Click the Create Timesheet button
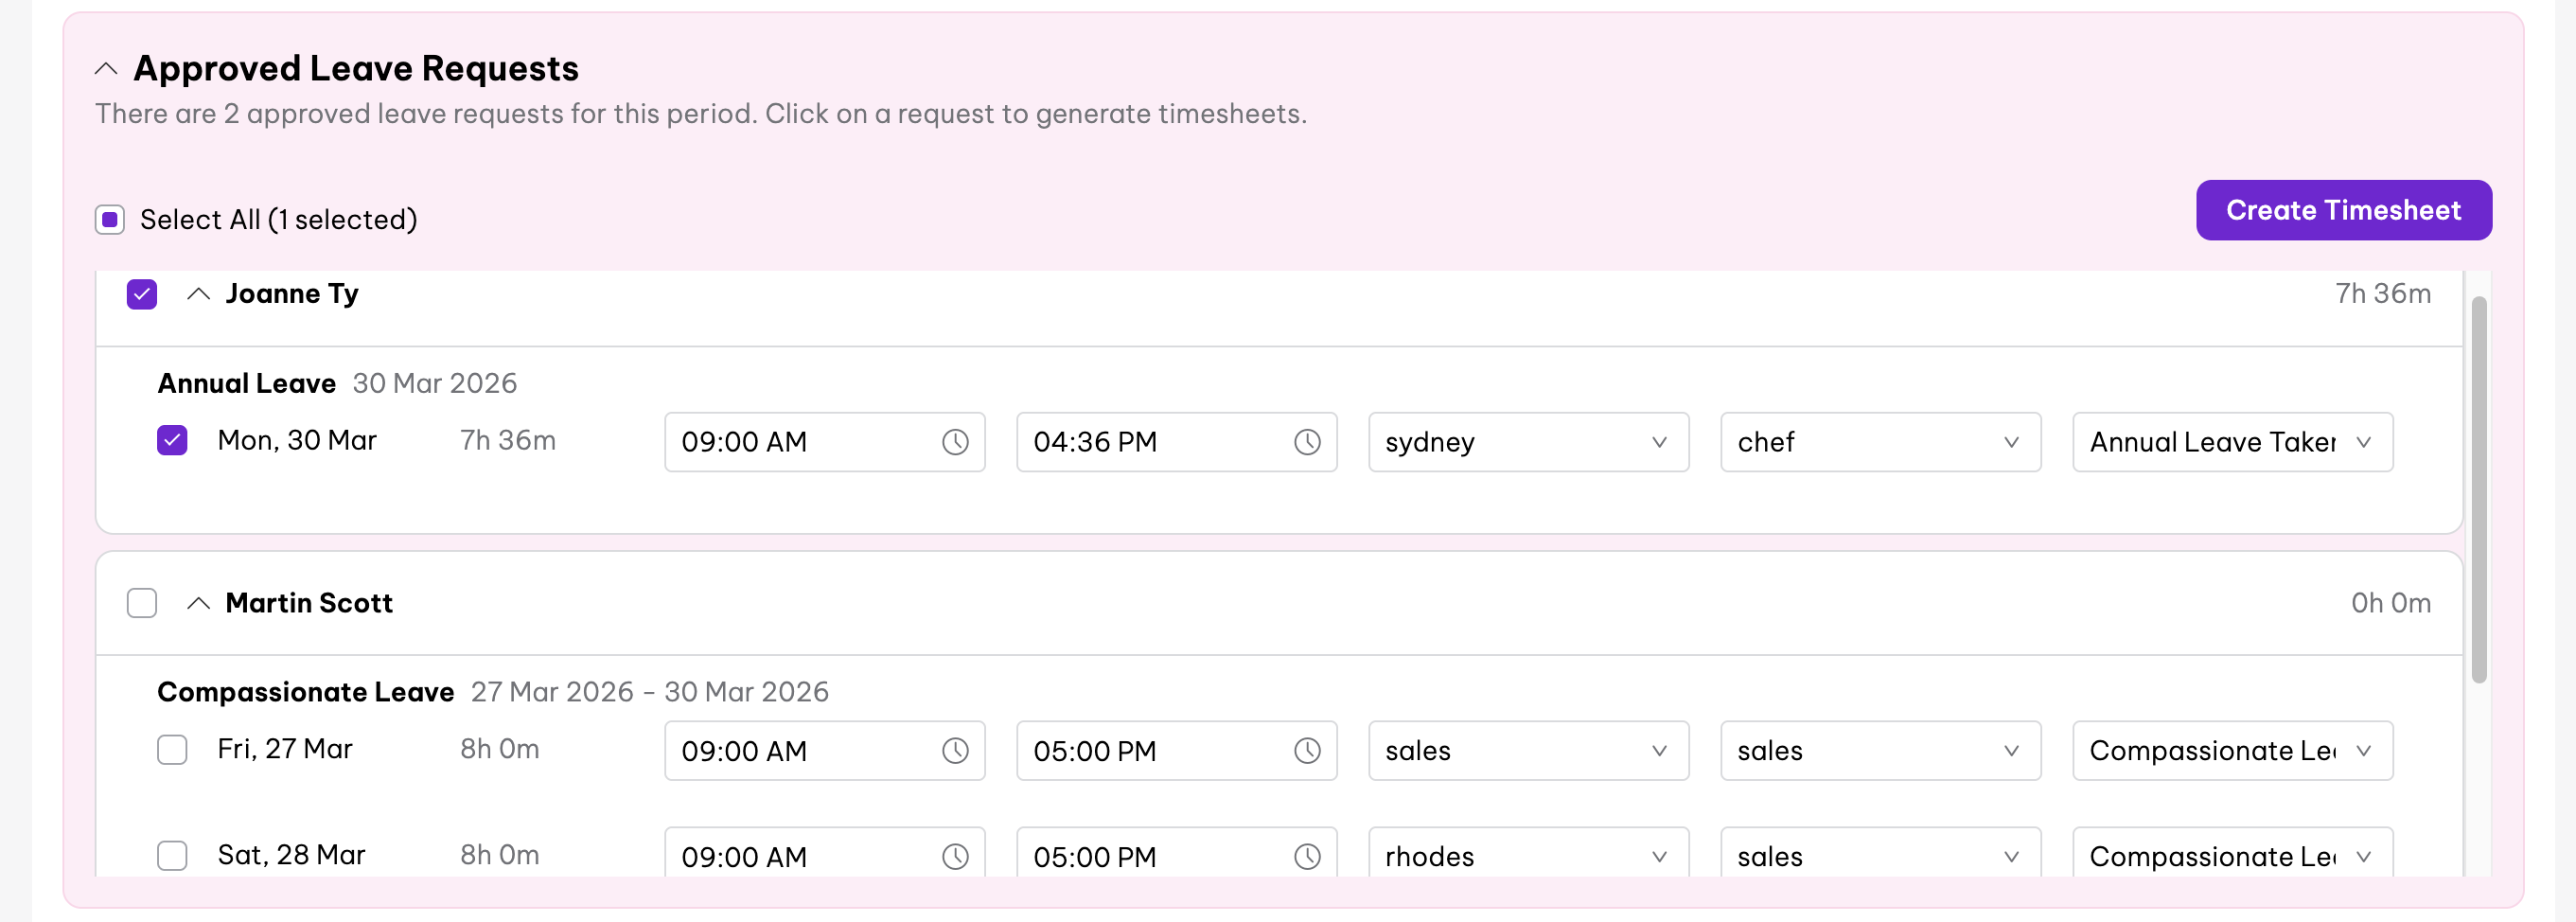2576x922 pixels. pos(2342,210)
